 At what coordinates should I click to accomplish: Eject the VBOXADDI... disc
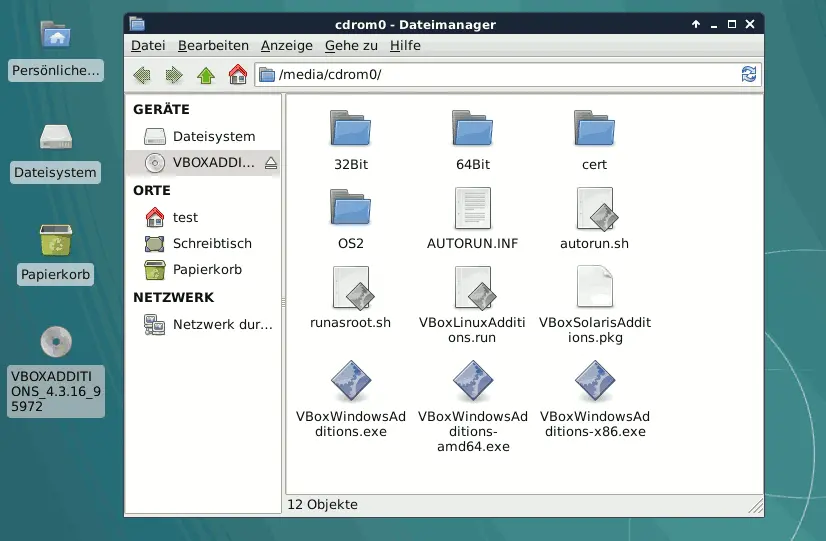point(271,163)
